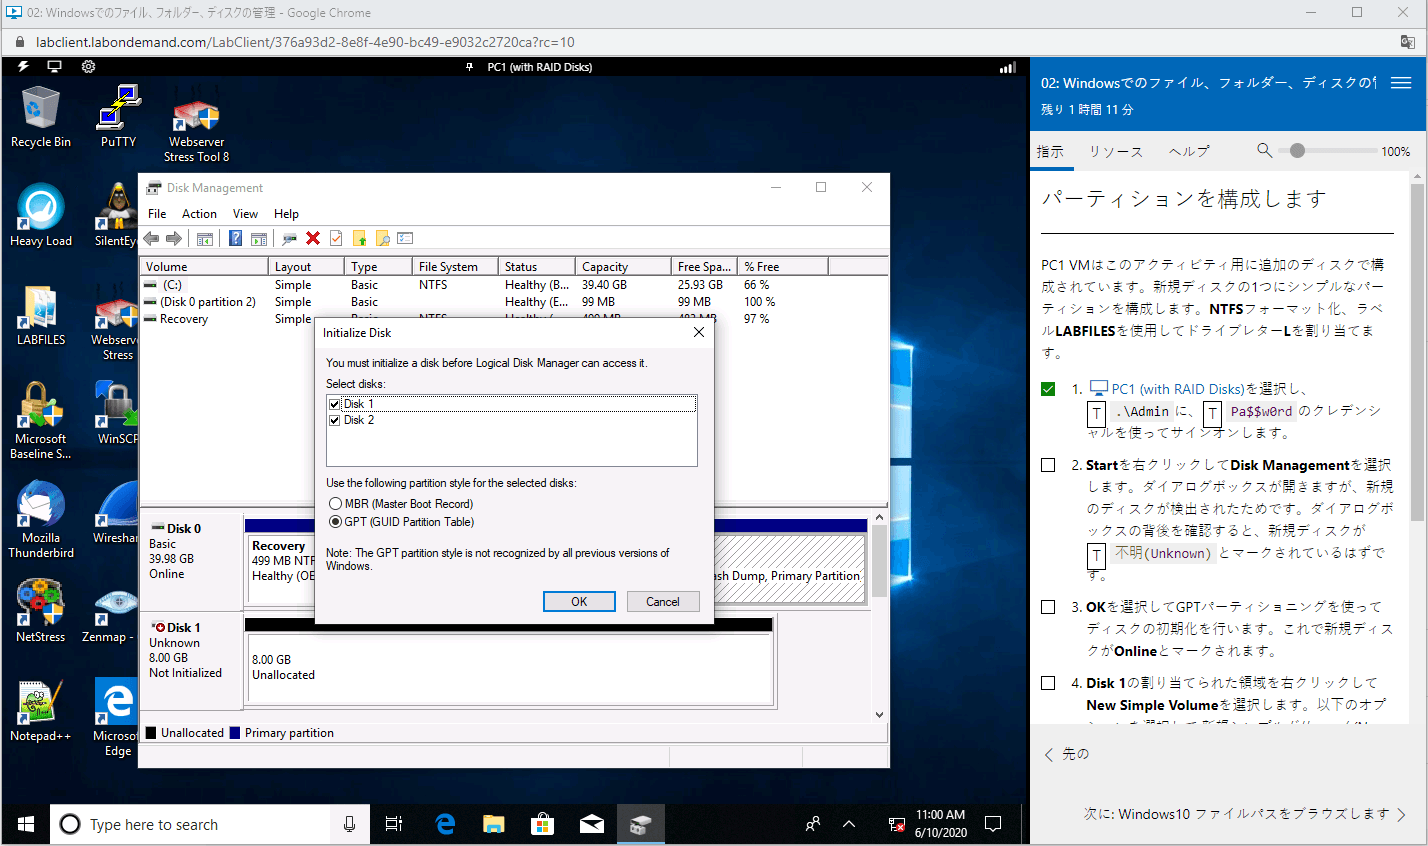Click the lab settings gear icon

click(88, 67)
